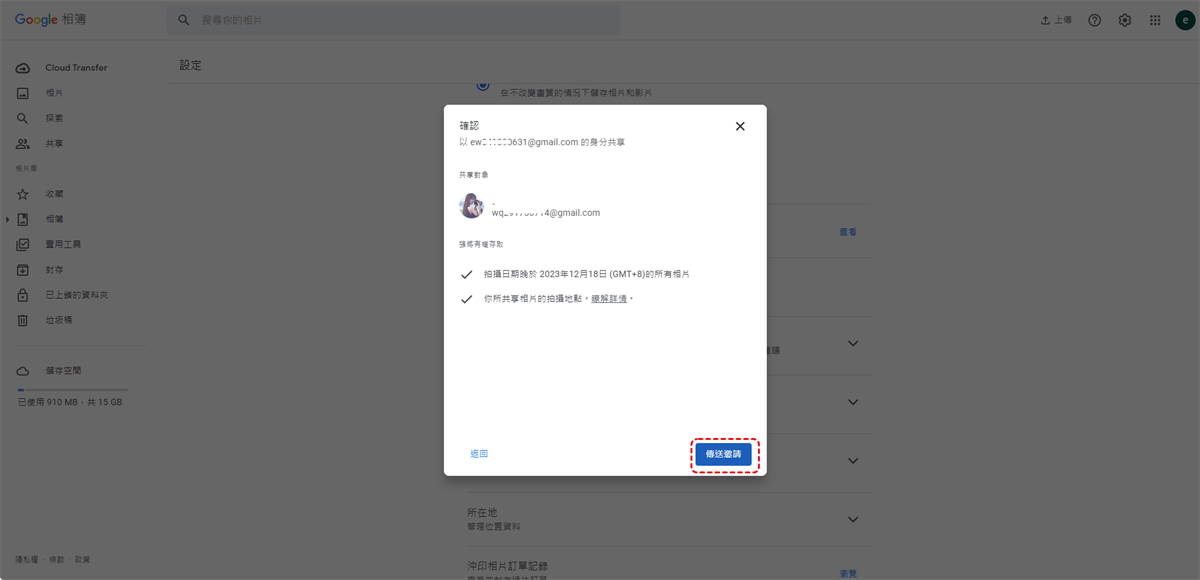Click the 2023年12月18日 photo date line
This screenshot has width=1200, height=580.
586,274
